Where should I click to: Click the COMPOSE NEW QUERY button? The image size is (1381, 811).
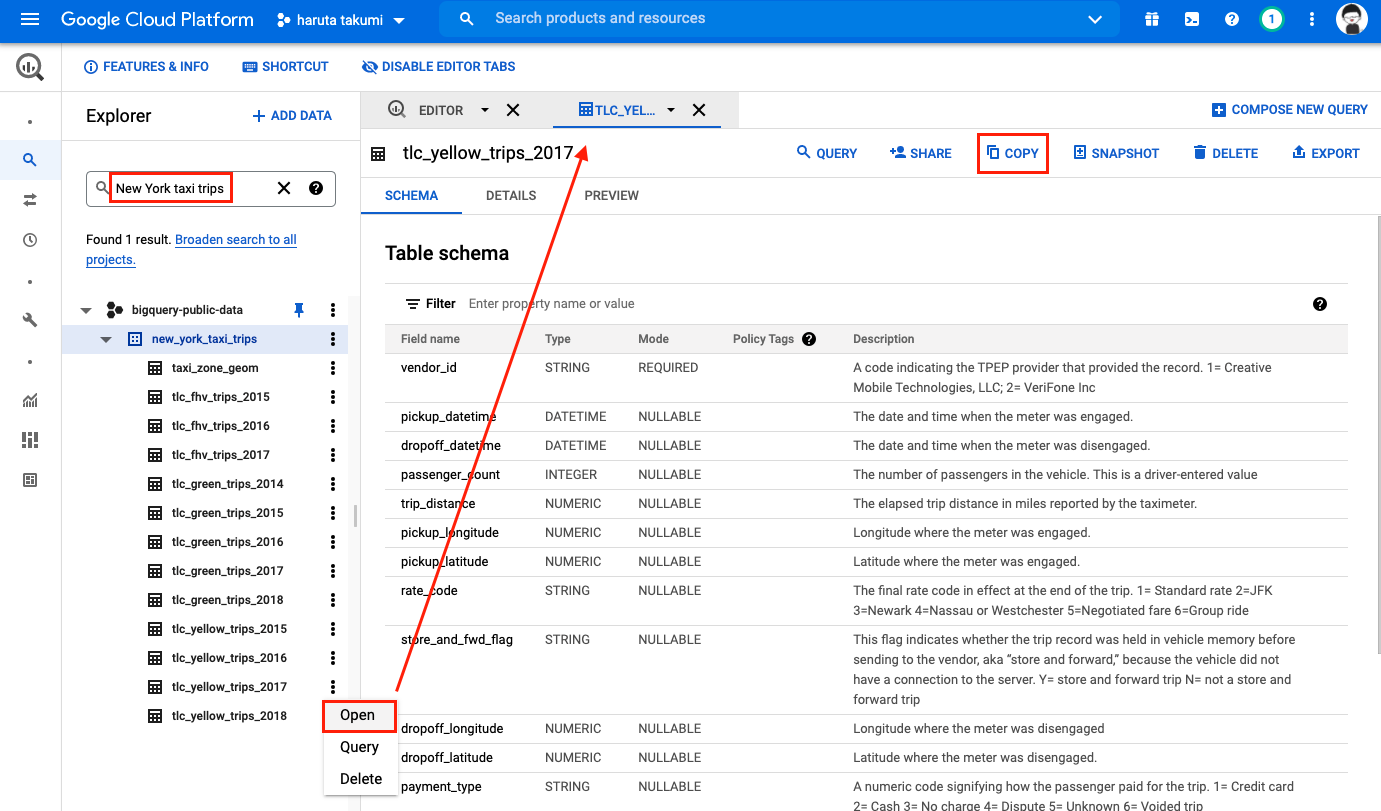(1289, 109)
